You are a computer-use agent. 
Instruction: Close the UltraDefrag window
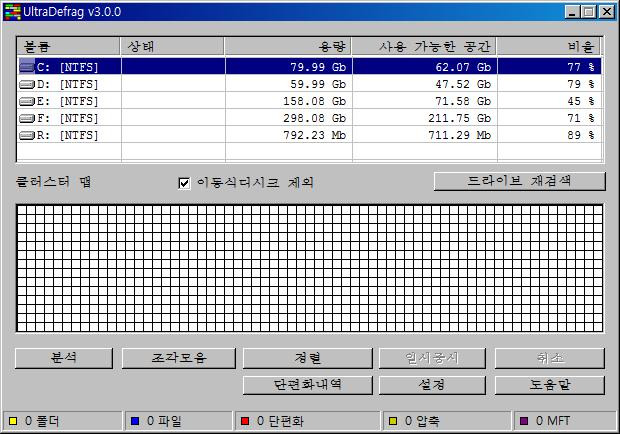click(607, 12)
